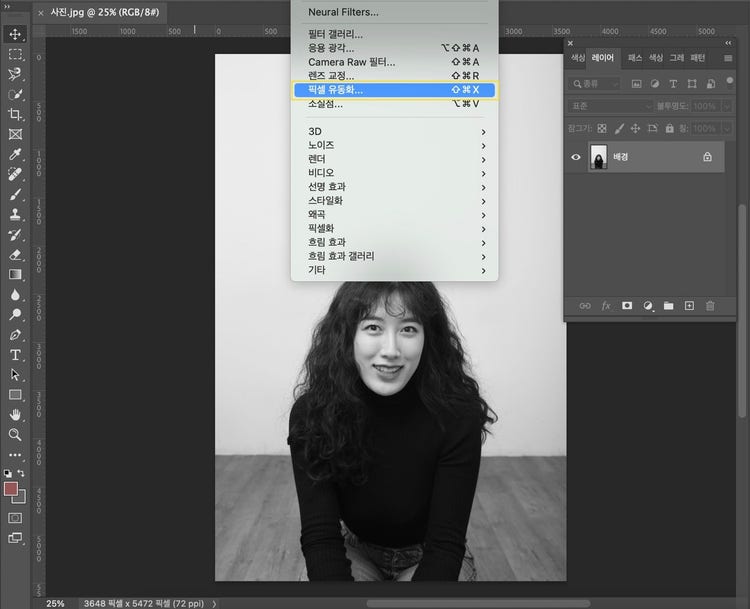Image resolution: width=750 pixels, height=609 pixels.
Task: Switch to the 패스 panel tab
Action: click(x=635, y=58)
